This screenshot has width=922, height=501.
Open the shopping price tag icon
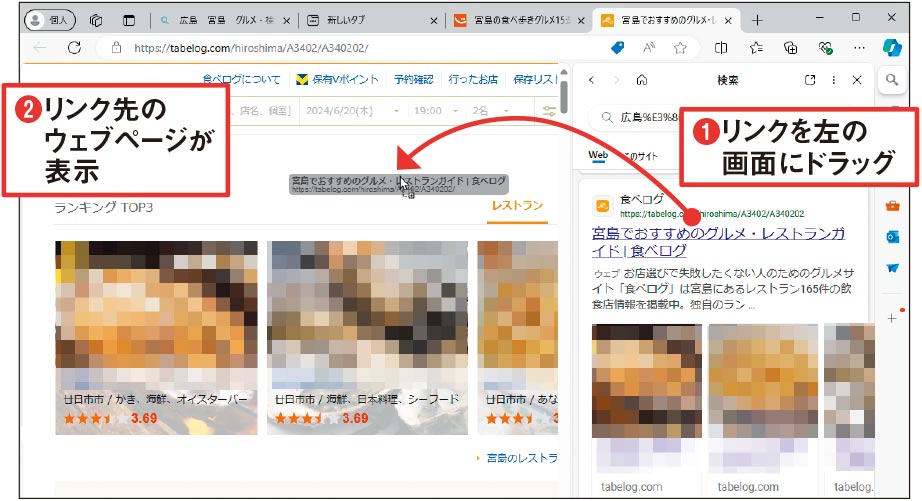(617, 48)
